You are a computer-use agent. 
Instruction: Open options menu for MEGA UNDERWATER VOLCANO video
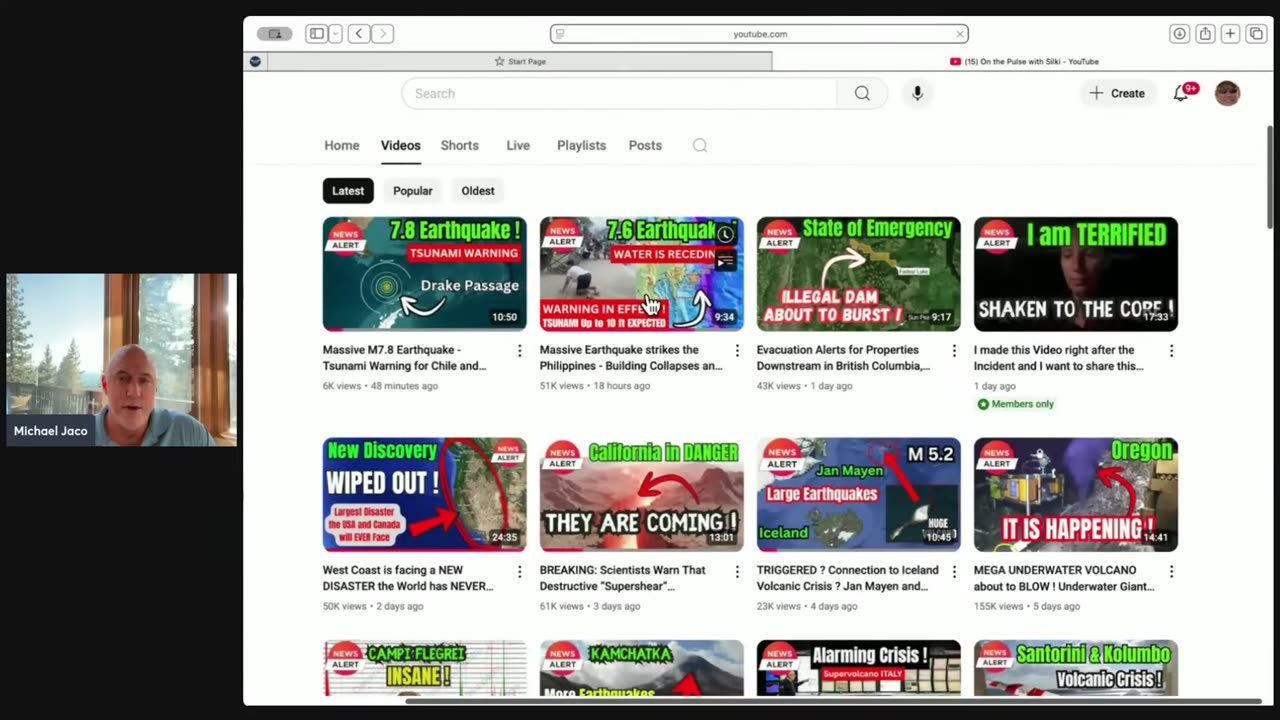pos(1171,571)
